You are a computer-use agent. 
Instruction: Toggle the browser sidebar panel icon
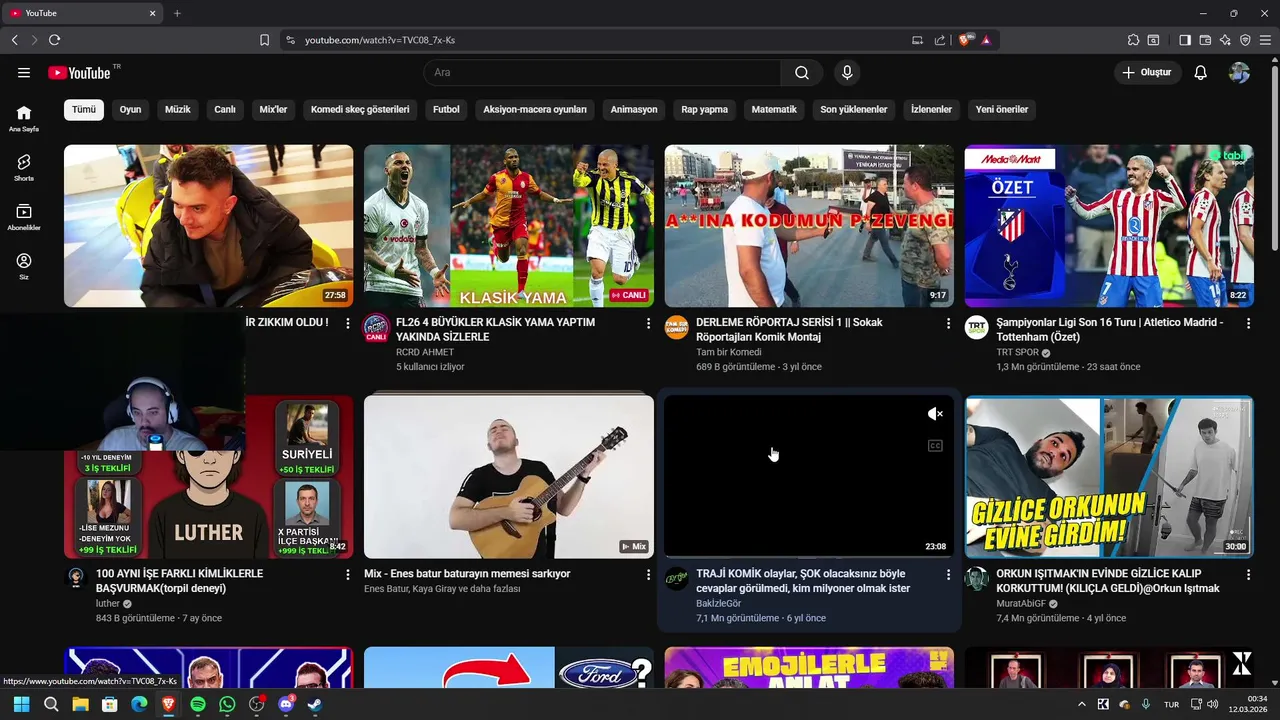tap(1185, 40)
